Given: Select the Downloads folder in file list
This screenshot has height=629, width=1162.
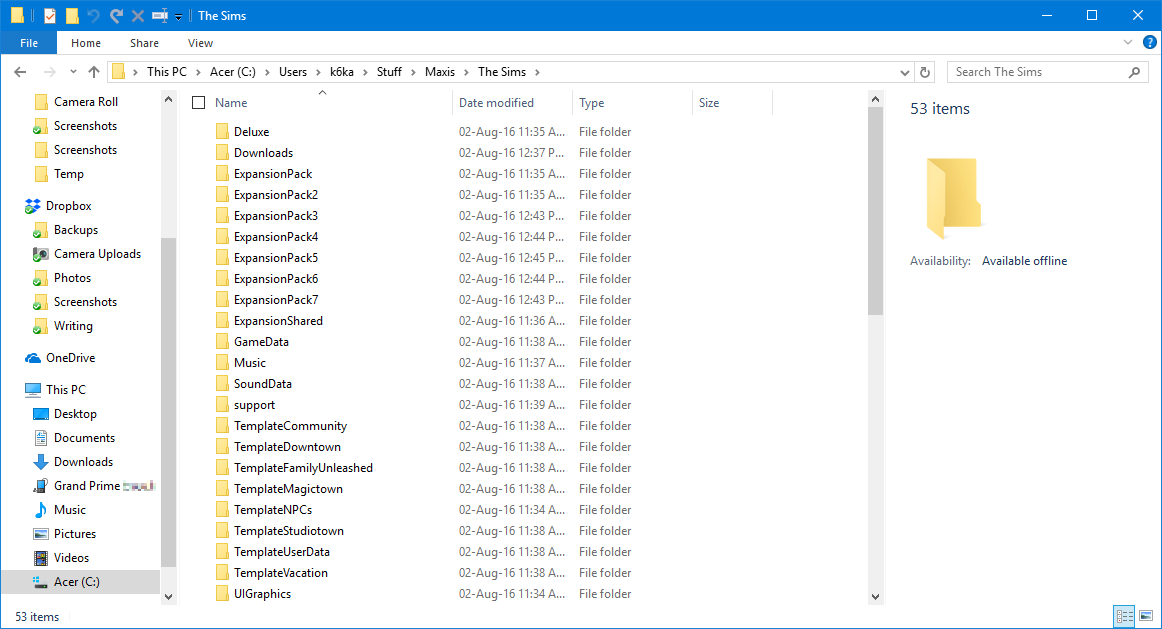Looking at the screenshot, I should (263, 153).
